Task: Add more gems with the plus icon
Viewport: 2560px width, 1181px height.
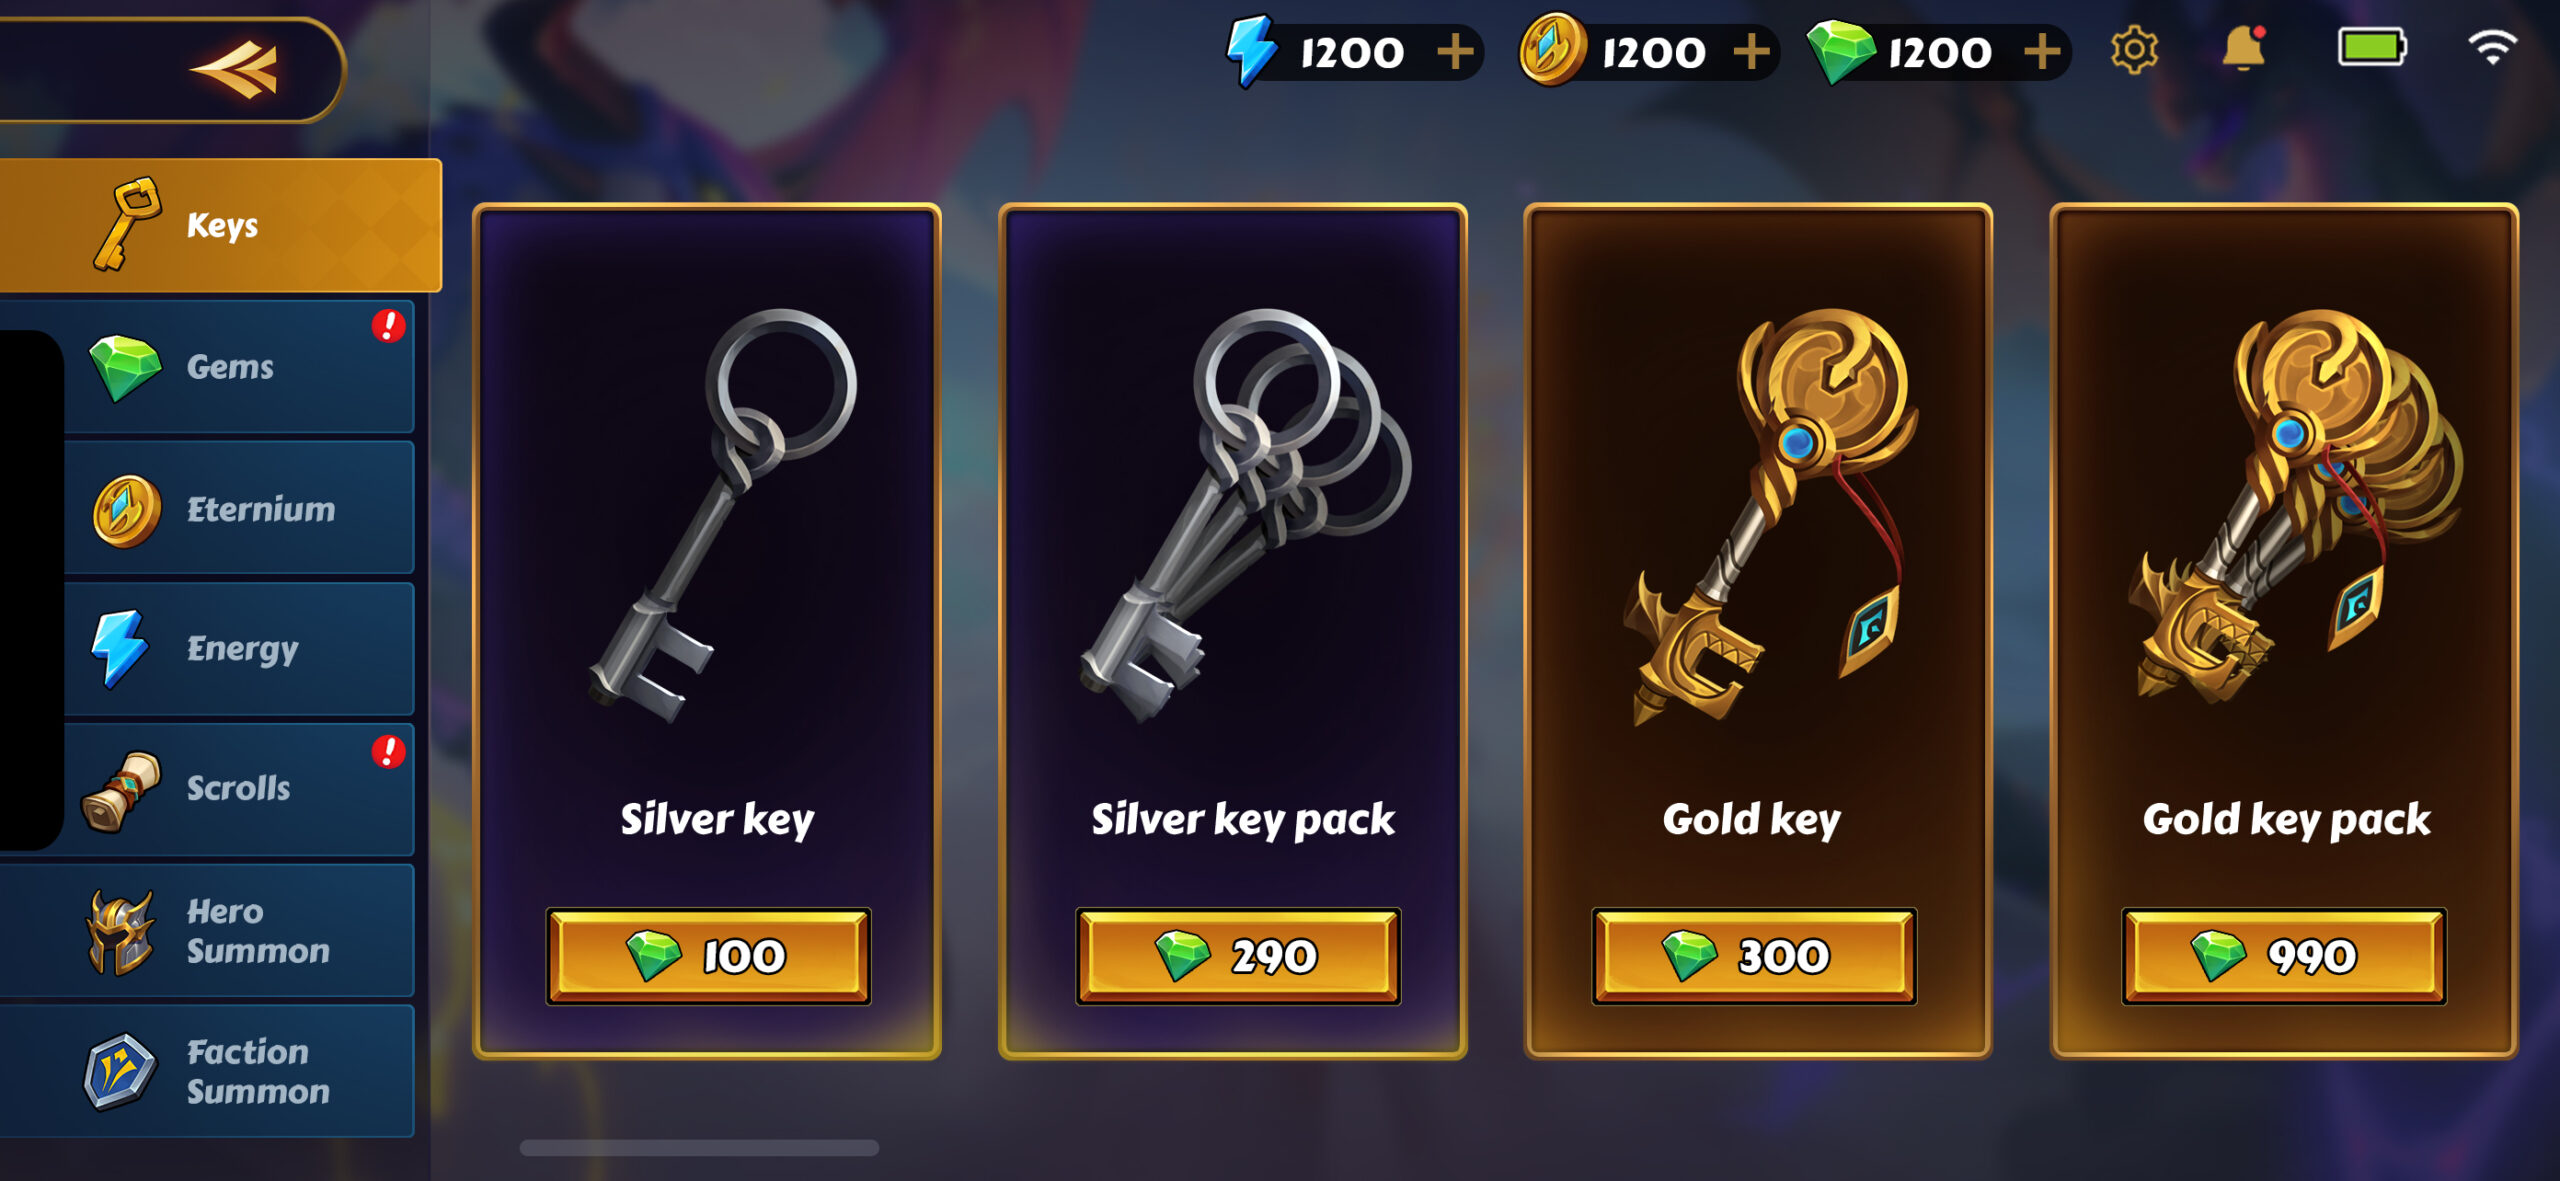Action: pyautogui.click(x=2041, y=51)
